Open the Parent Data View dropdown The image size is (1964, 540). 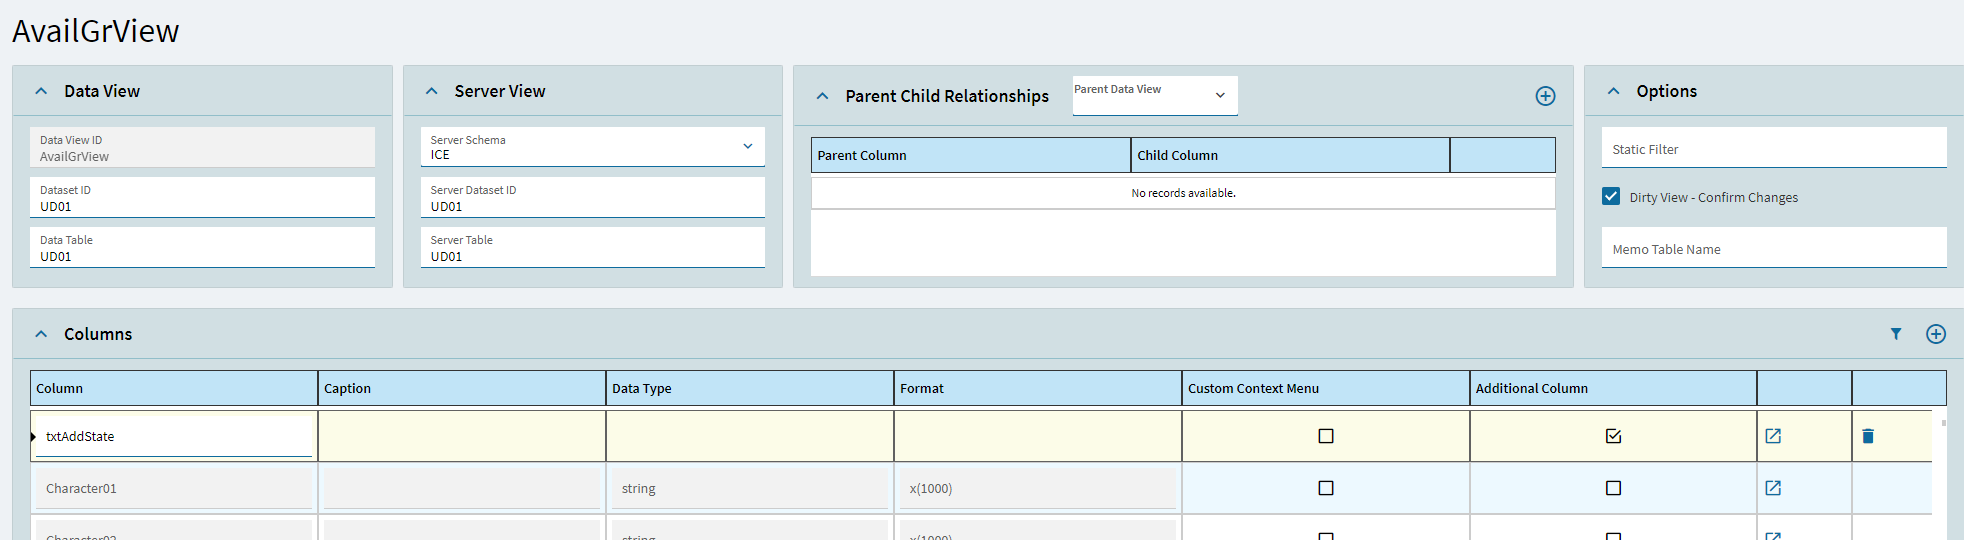click(x=1220, y=95)
